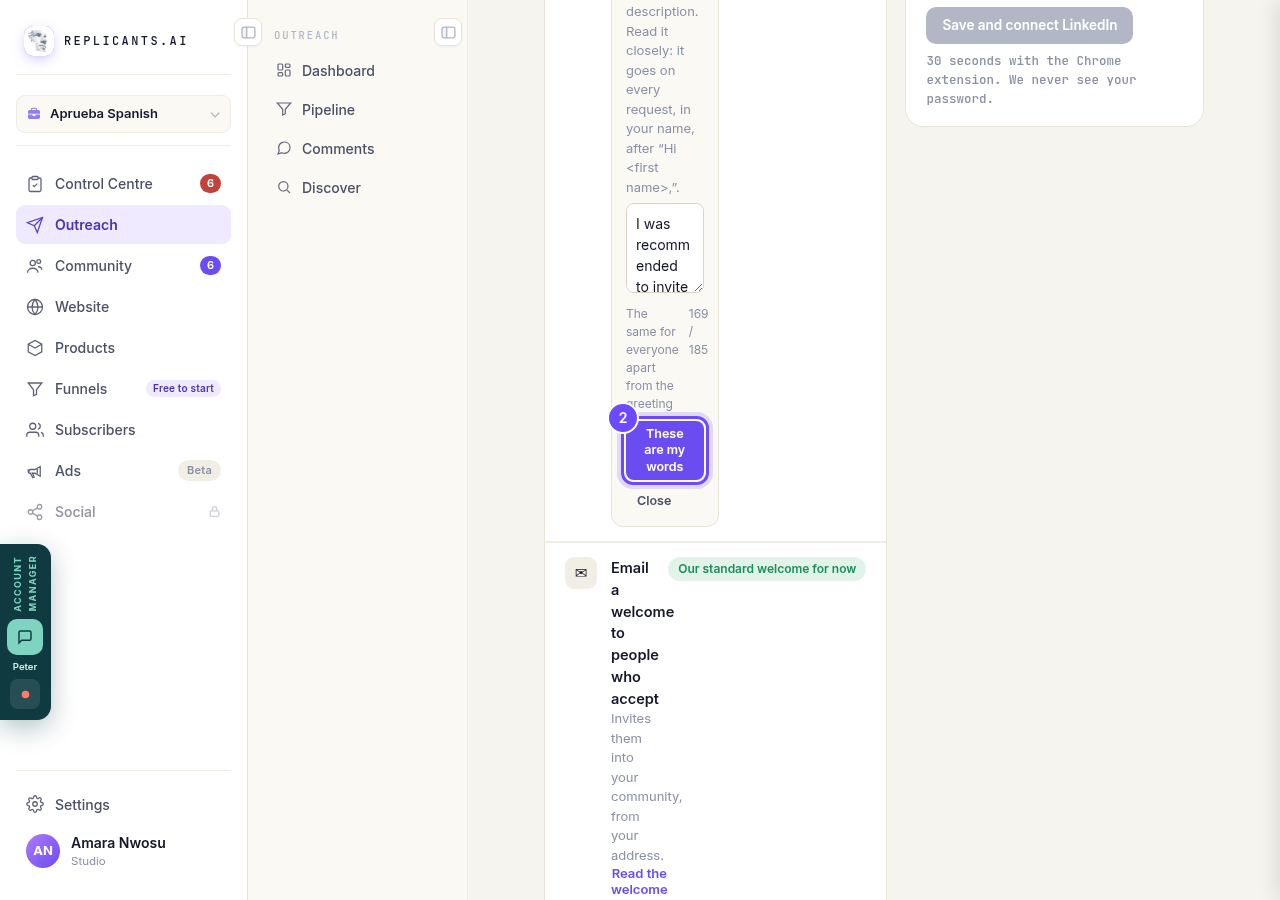Click the Ads megaphone icon
Image resolution: width=1280 pixels, height=900 pixels.
35,471
